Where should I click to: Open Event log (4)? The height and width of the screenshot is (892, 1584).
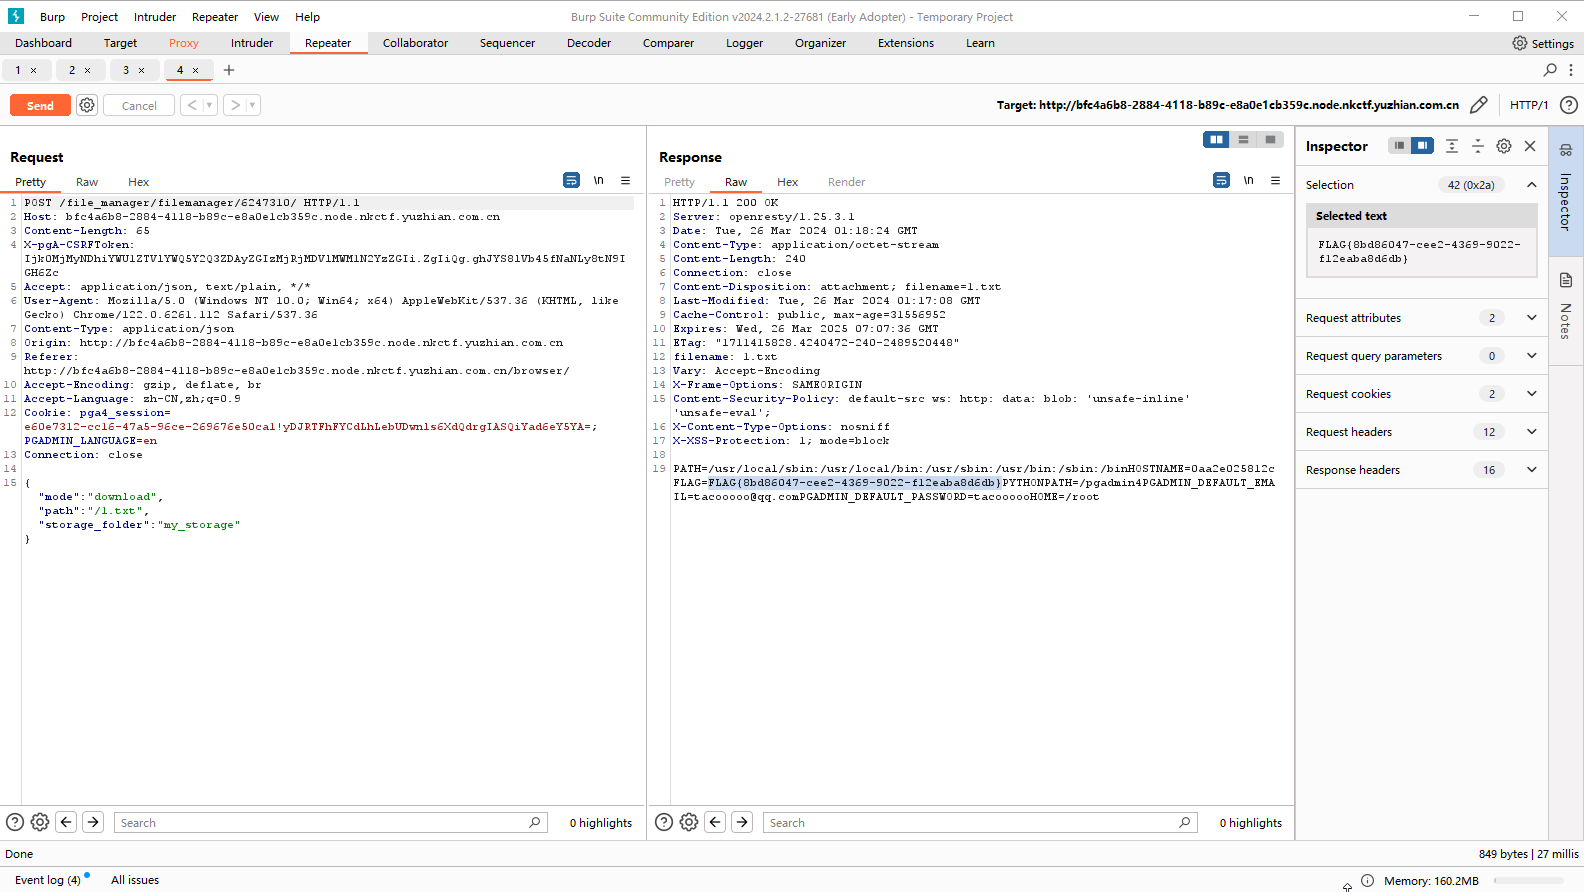pos(47,880)
